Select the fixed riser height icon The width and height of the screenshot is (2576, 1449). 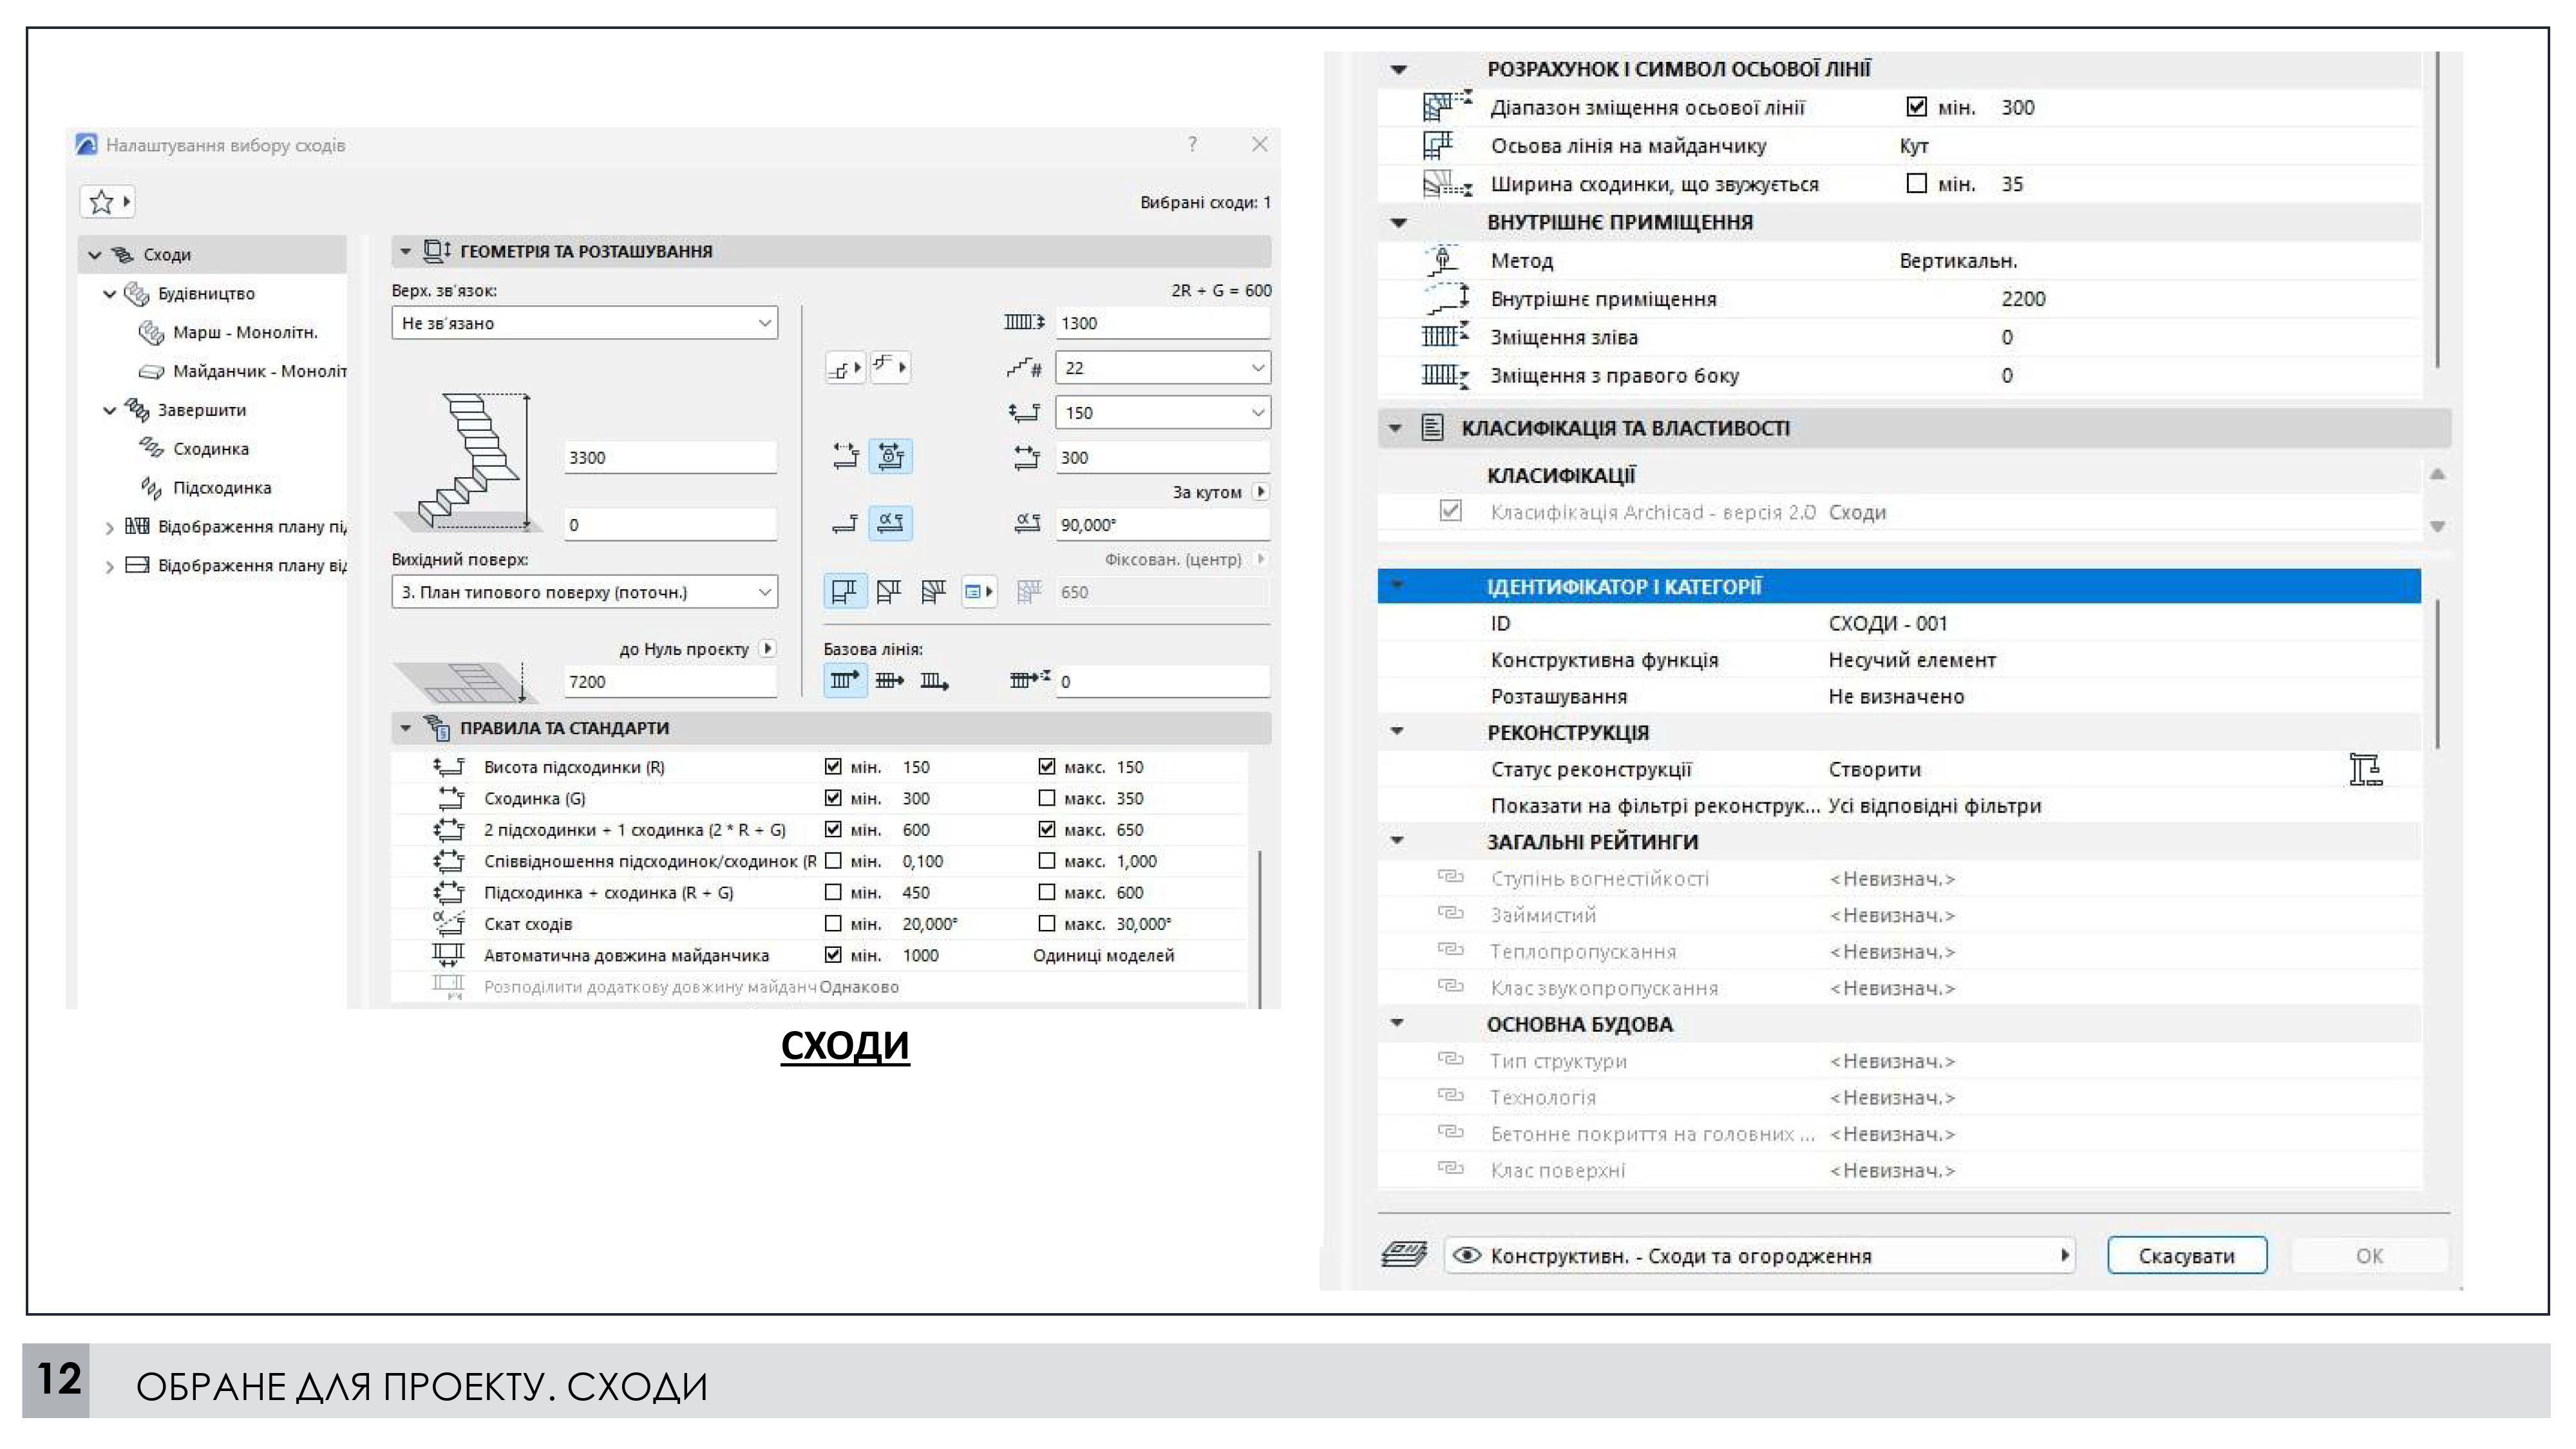coord(890,457)
